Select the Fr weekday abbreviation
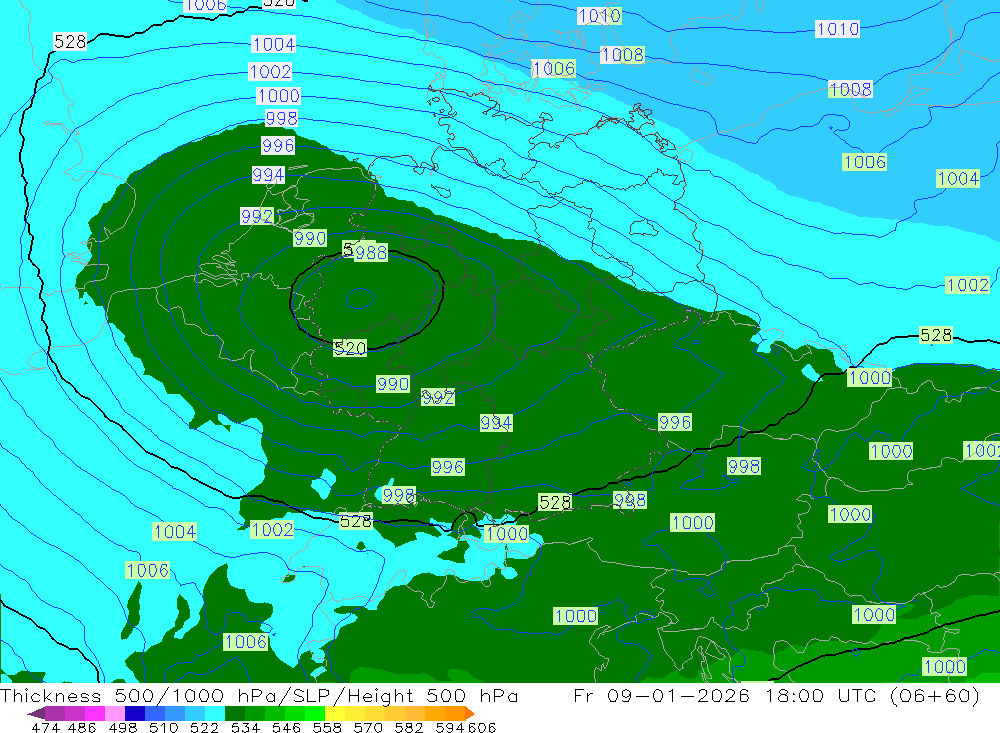 (583, 695)
